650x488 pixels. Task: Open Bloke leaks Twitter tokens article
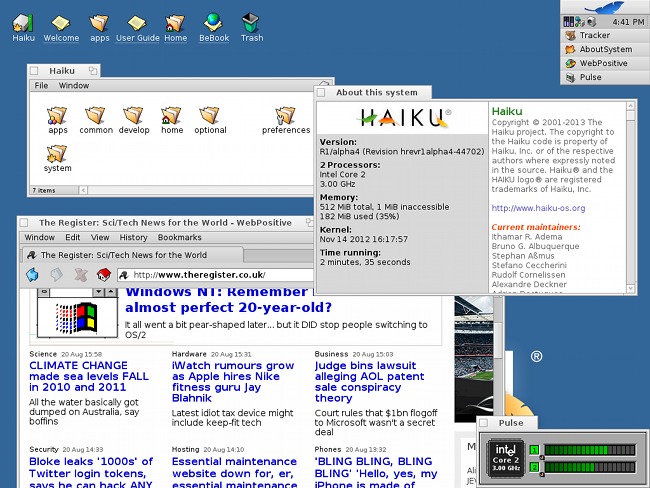91,472
